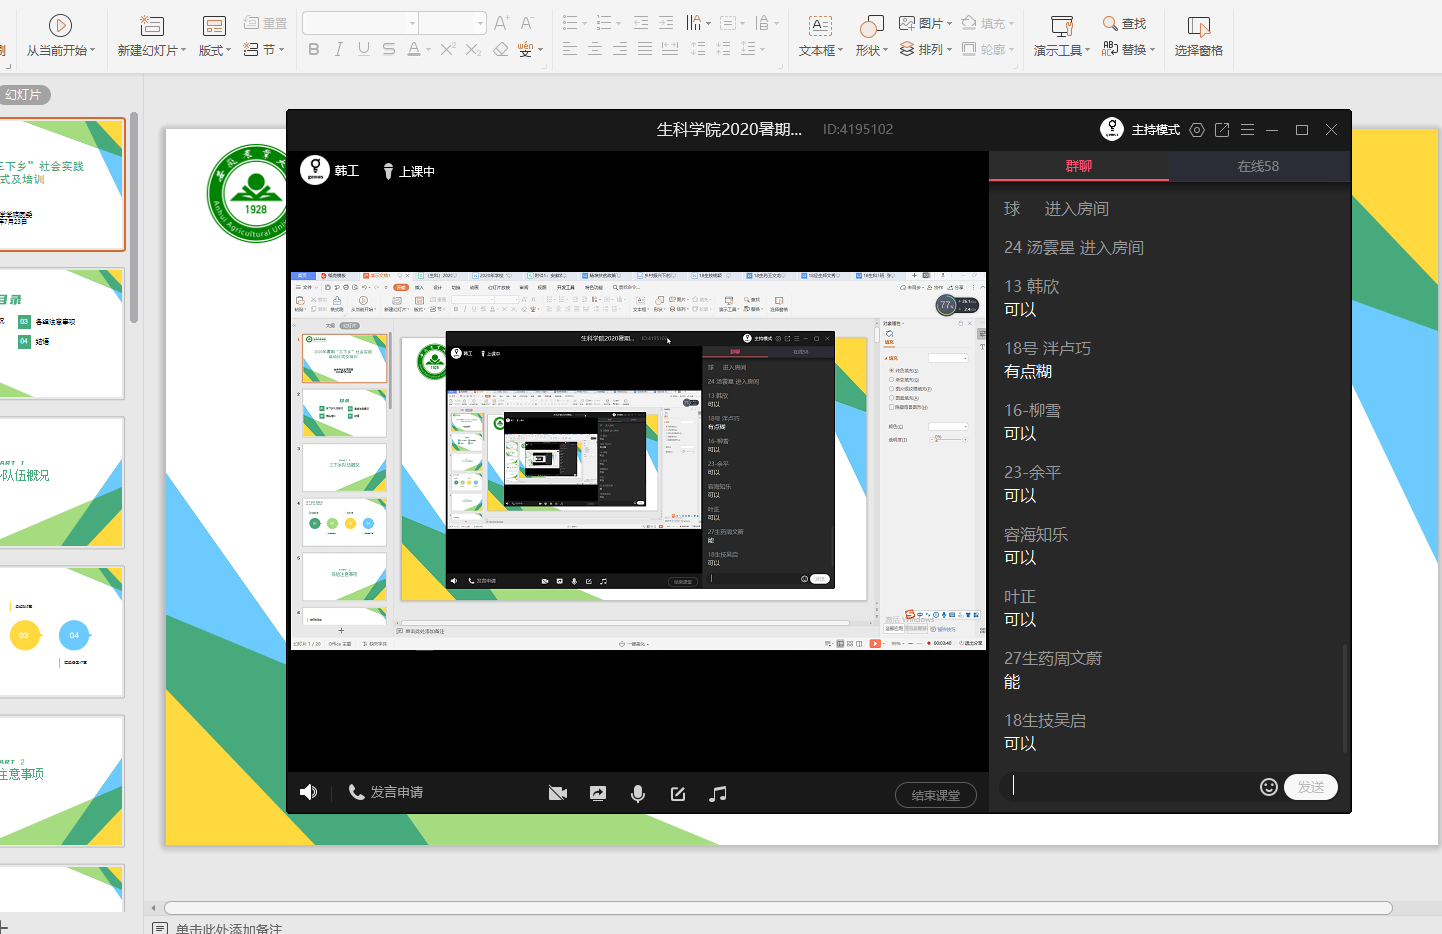
Task: Click the settings gear next to 主持模式
Action: tap(1197, 130)
